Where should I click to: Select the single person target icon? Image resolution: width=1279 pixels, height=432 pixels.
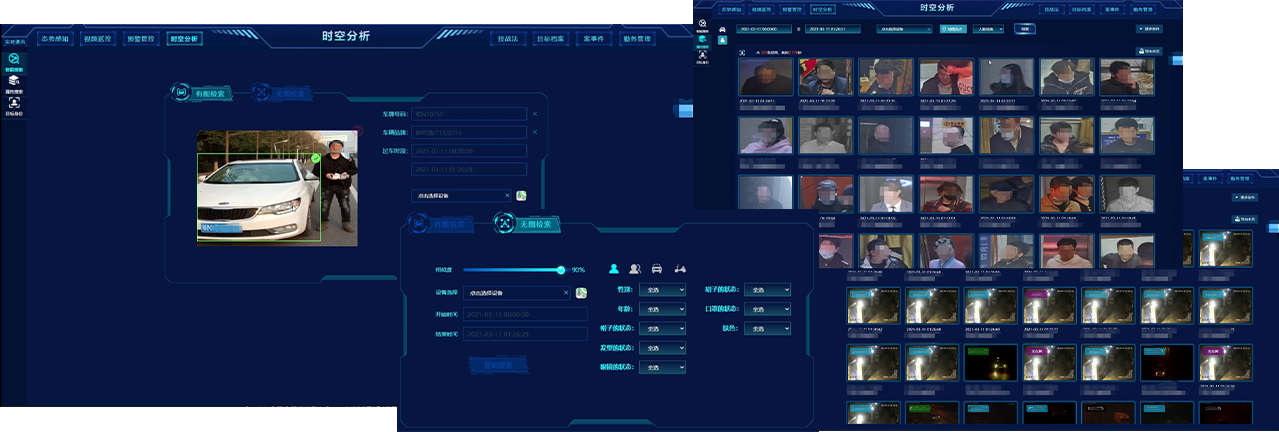click(614, 269)
